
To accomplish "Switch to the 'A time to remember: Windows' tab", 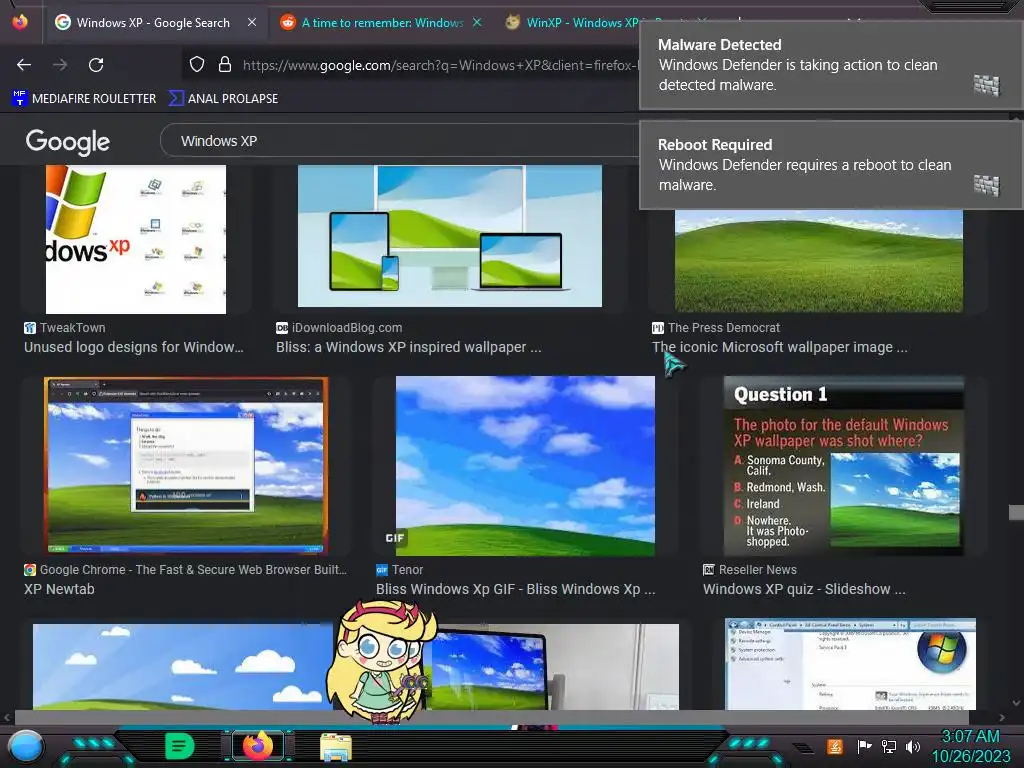I will point(381,22).
